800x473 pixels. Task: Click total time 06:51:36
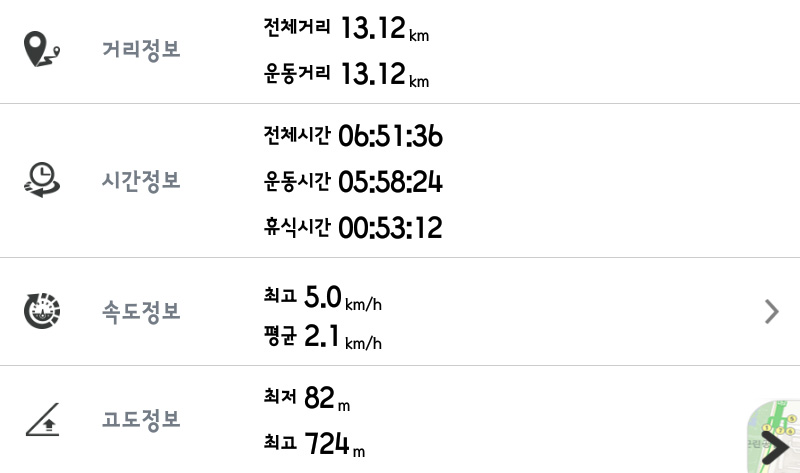pos(390,136)
